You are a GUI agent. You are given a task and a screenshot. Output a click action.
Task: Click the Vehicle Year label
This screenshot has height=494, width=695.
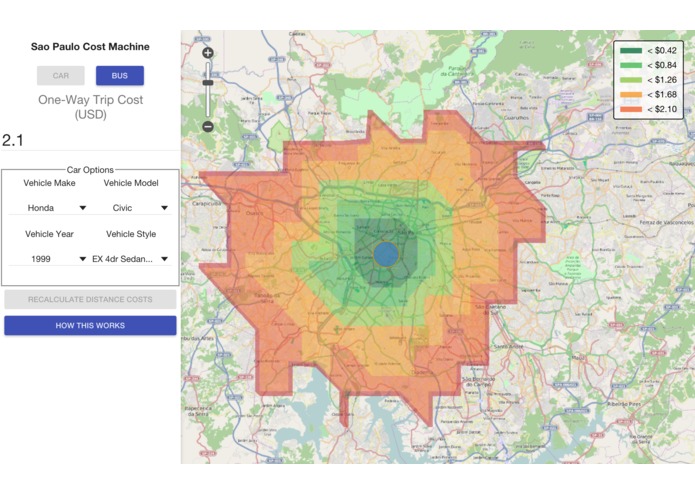coord(49,234)
